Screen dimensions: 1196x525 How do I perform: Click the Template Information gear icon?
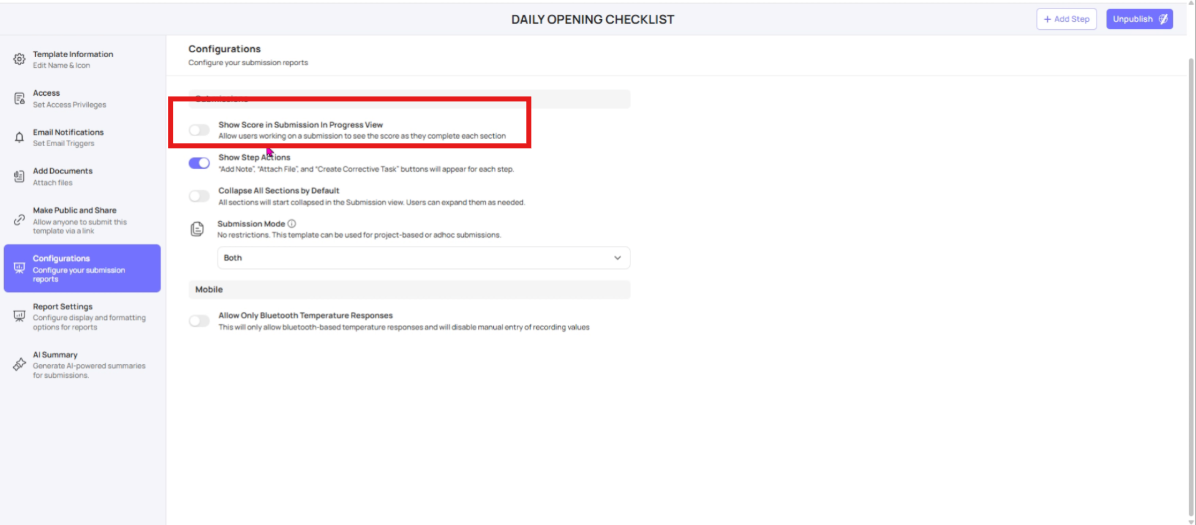pyautogui.click(x=19, y=59)
